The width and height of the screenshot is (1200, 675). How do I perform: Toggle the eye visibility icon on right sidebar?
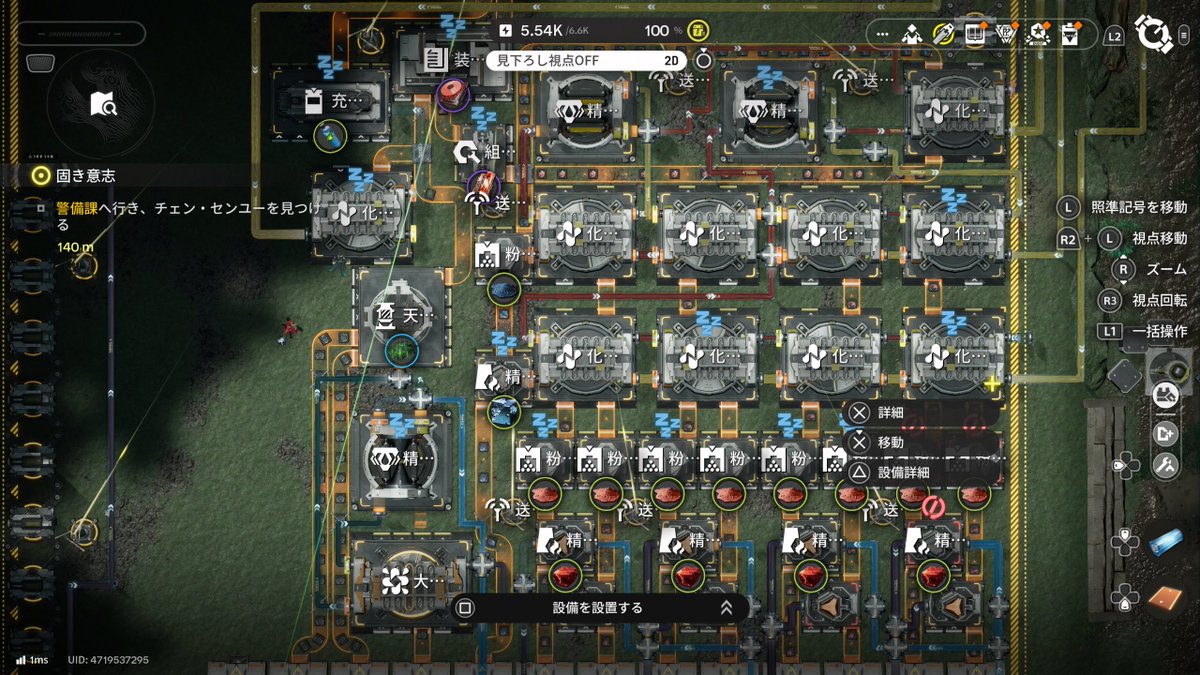click(x=1164, y=393)
